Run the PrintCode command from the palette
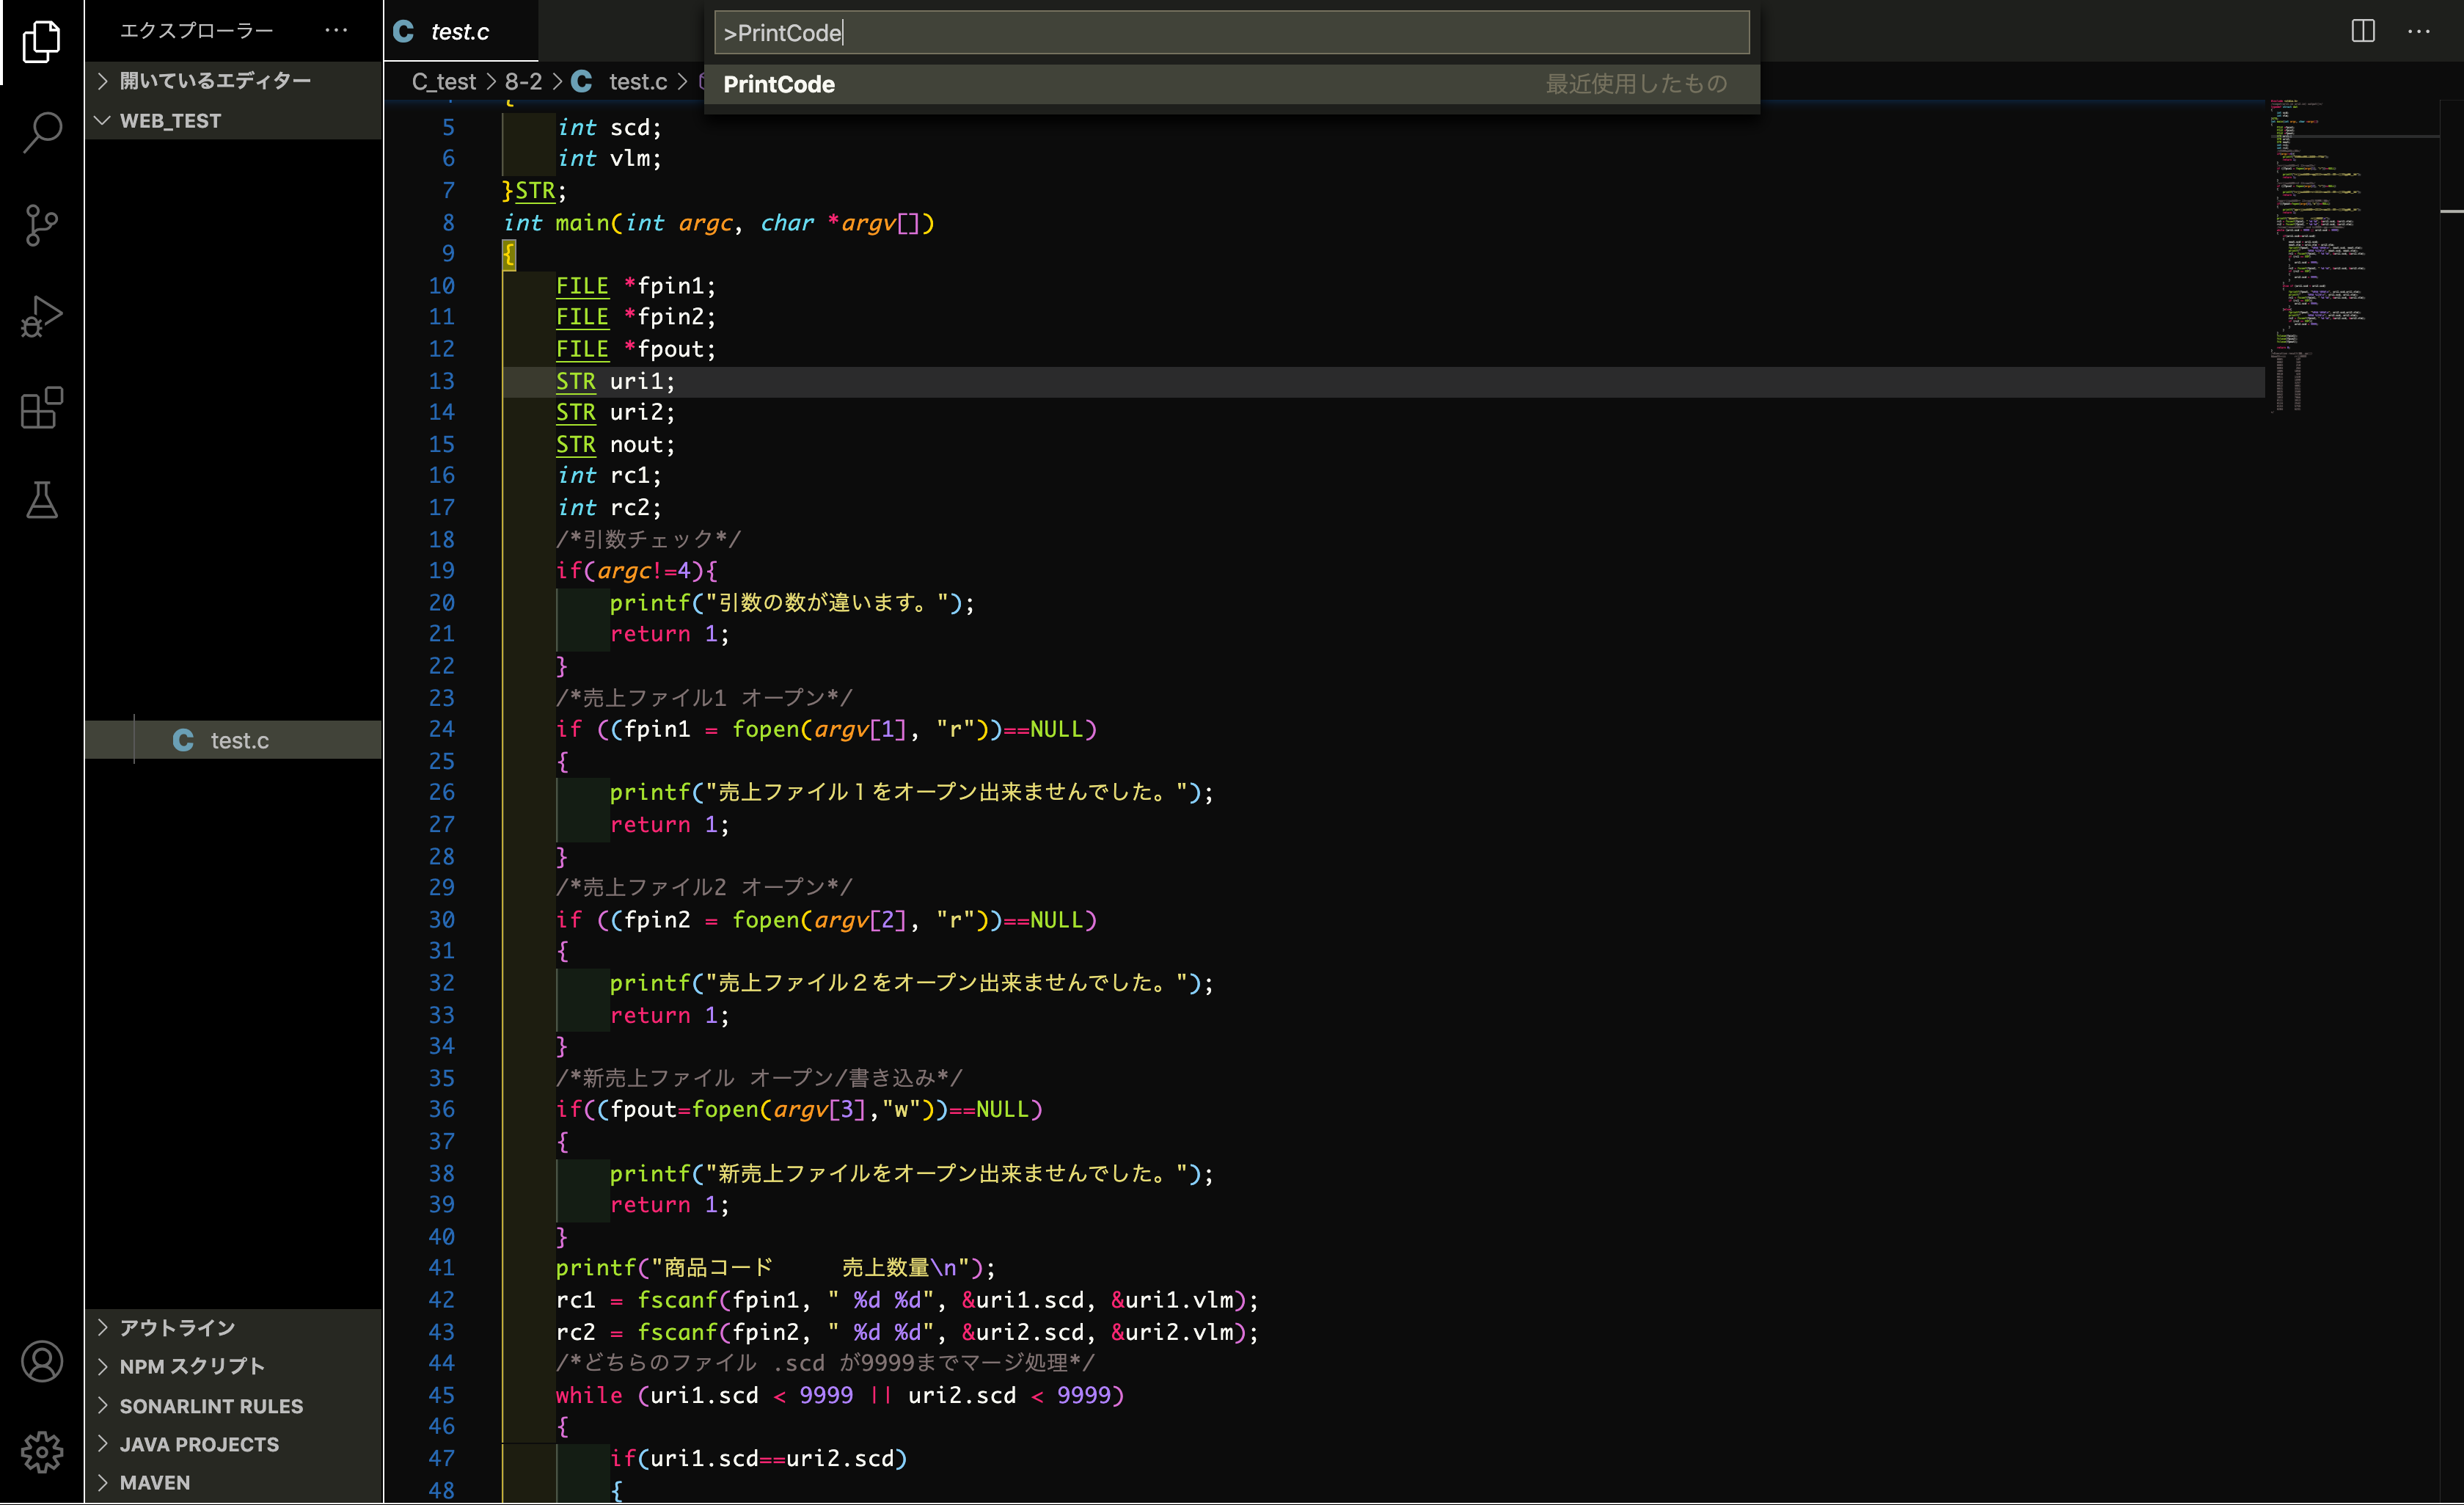The width and height of the screenshot is (2464, 1505). click(x=779, y=84)
